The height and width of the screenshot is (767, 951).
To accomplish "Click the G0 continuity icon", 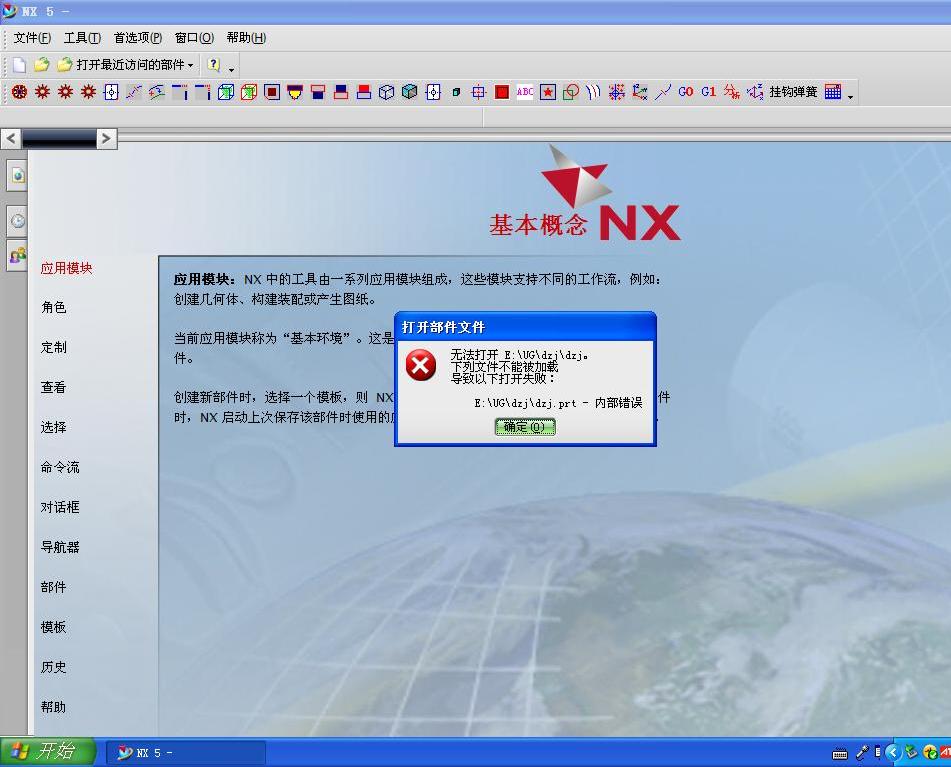I will pos(685,92).
